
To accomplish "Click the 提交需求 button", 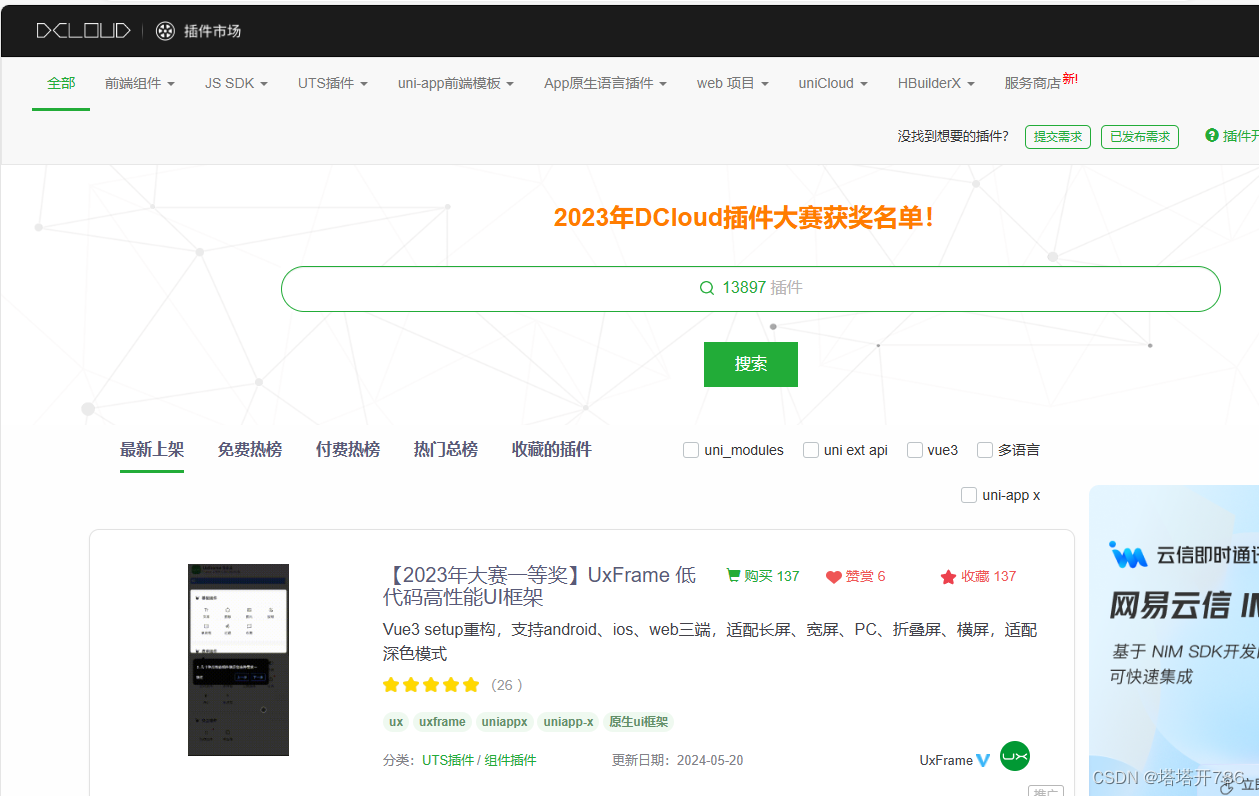I will click(1058, 137).
